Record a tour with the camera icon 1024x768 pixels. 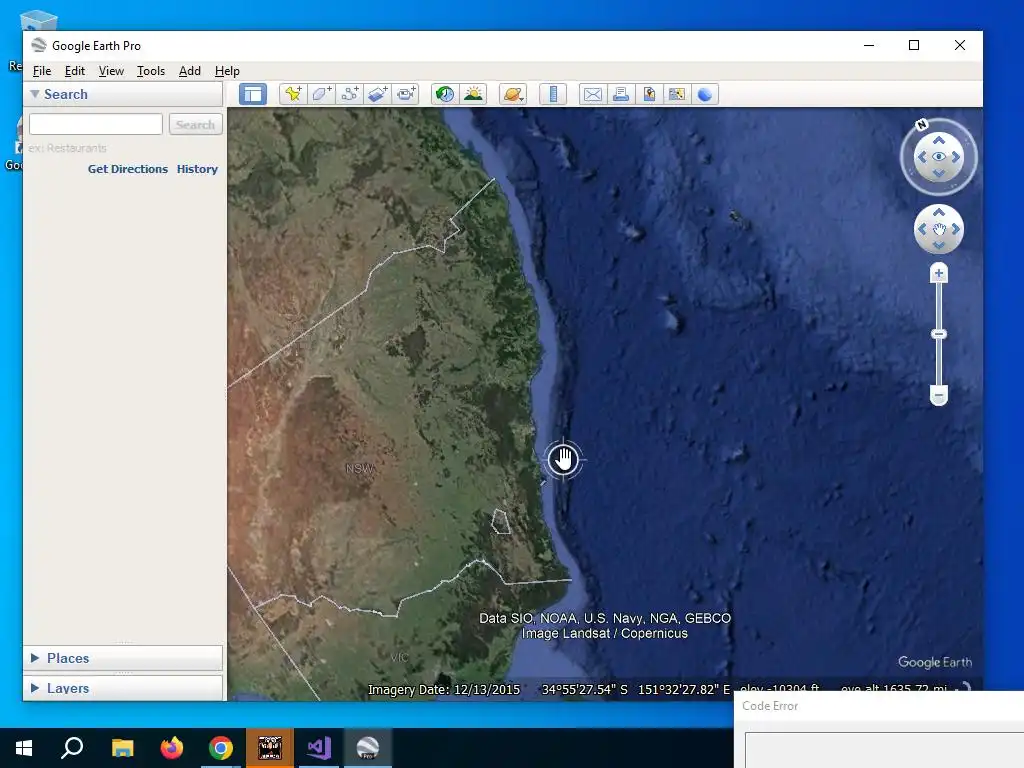point(406,94)
